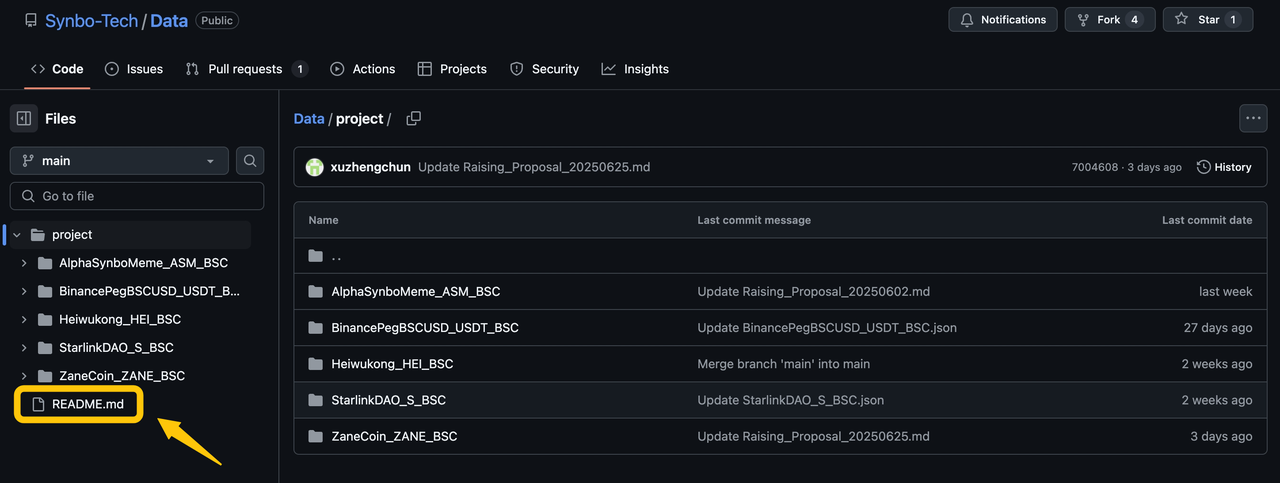Click the repository icon beside Synbo-Tech
Image resolution: width=1280 pixels, height=483 pixels.
(x=31, y=20)
